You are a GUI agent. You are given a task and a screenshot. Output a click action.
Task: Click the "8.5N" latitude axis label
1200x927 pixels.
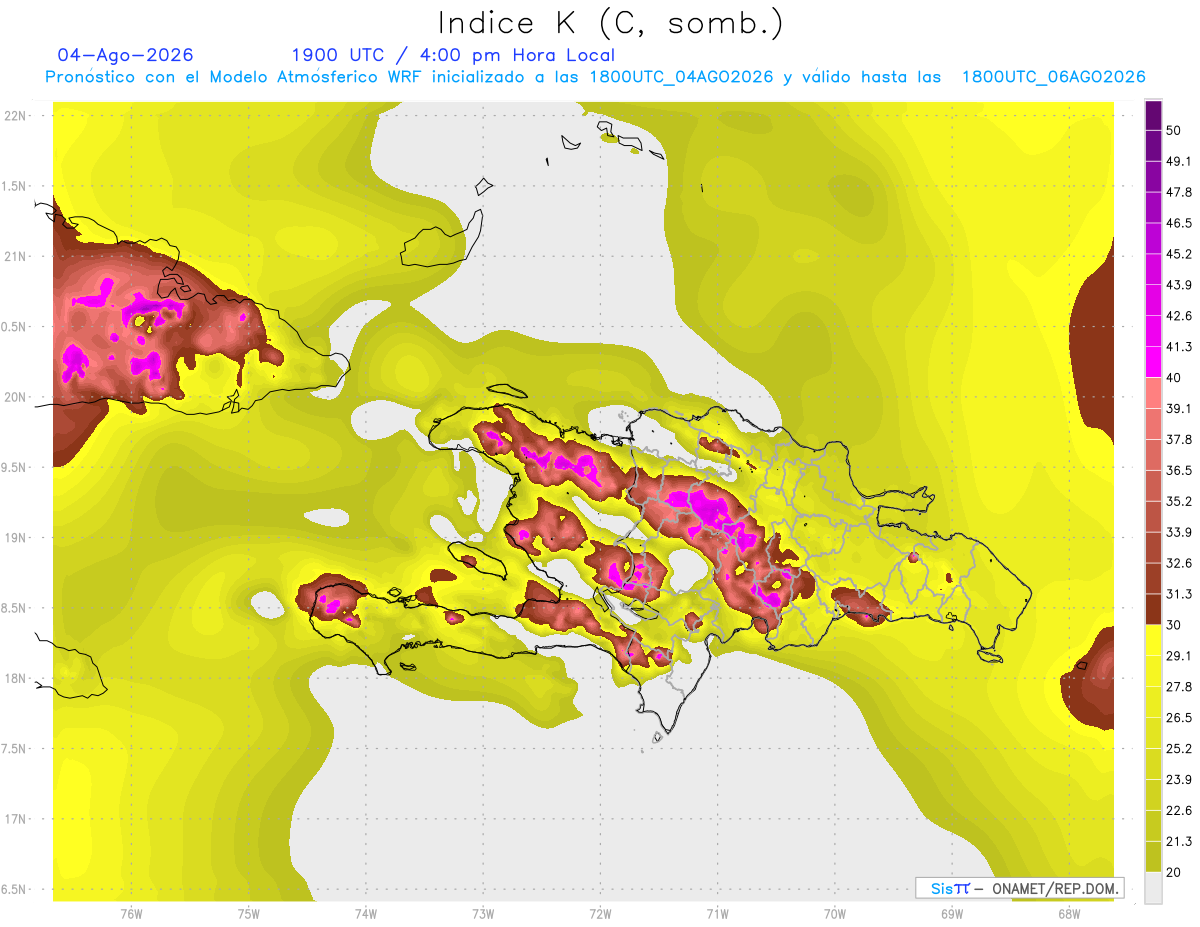(x=14, y=608)
